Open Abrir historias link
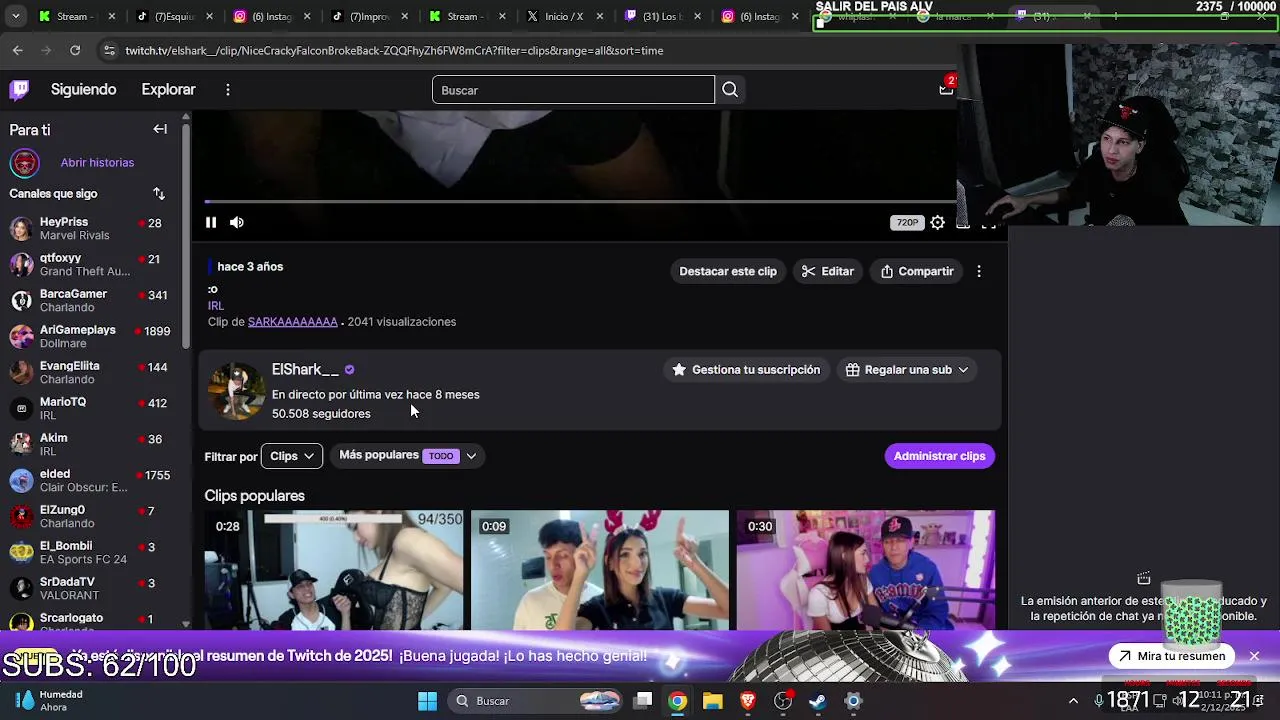The image size is (1280, 720). tap(97, 162)
